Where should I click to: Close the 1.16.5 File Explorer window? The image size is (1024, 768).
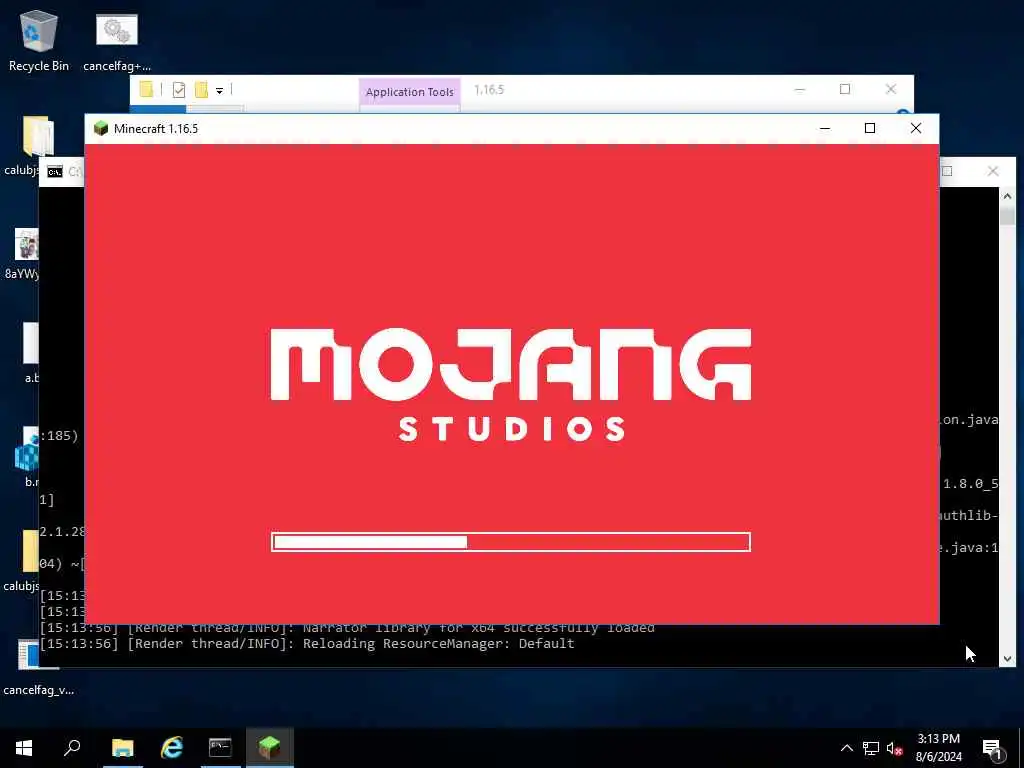pyautogui.click(x=891, y=89)
